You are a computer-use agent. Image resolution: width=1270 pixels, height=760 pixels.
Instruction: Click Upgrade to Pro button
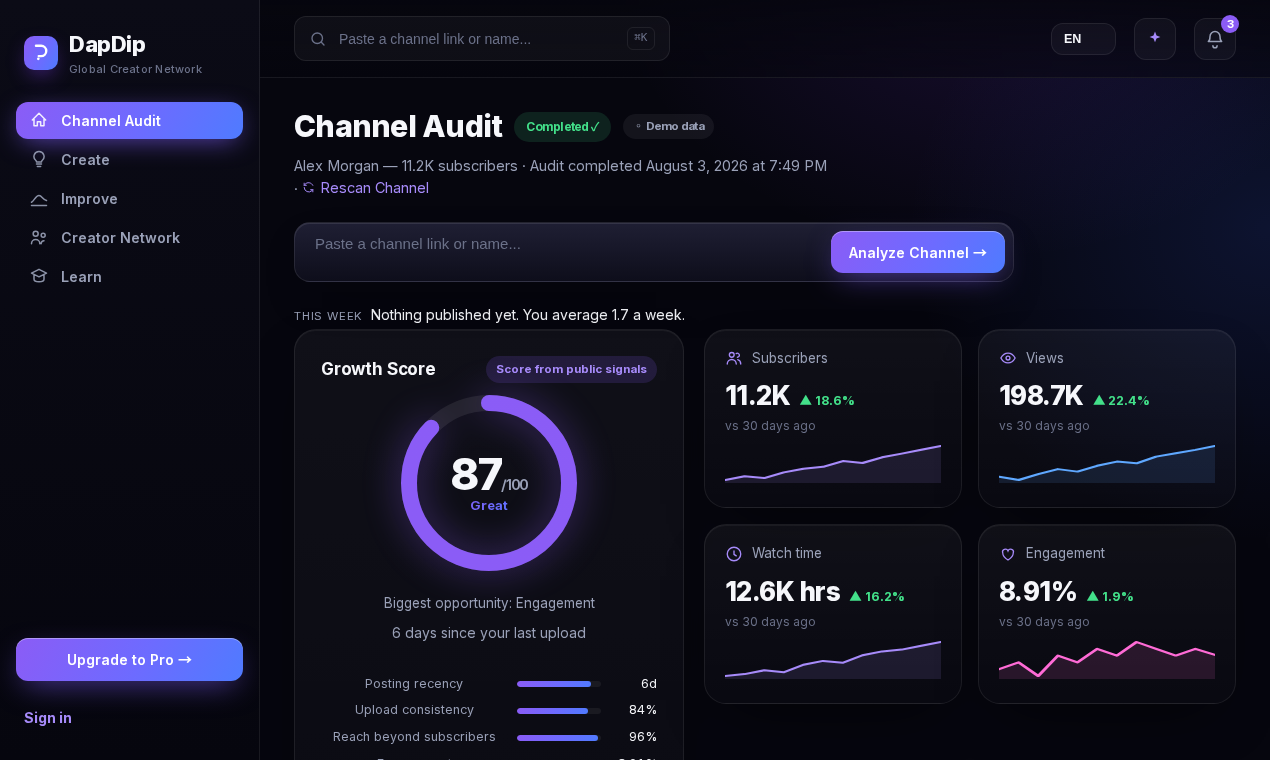[x=129, y=660]
